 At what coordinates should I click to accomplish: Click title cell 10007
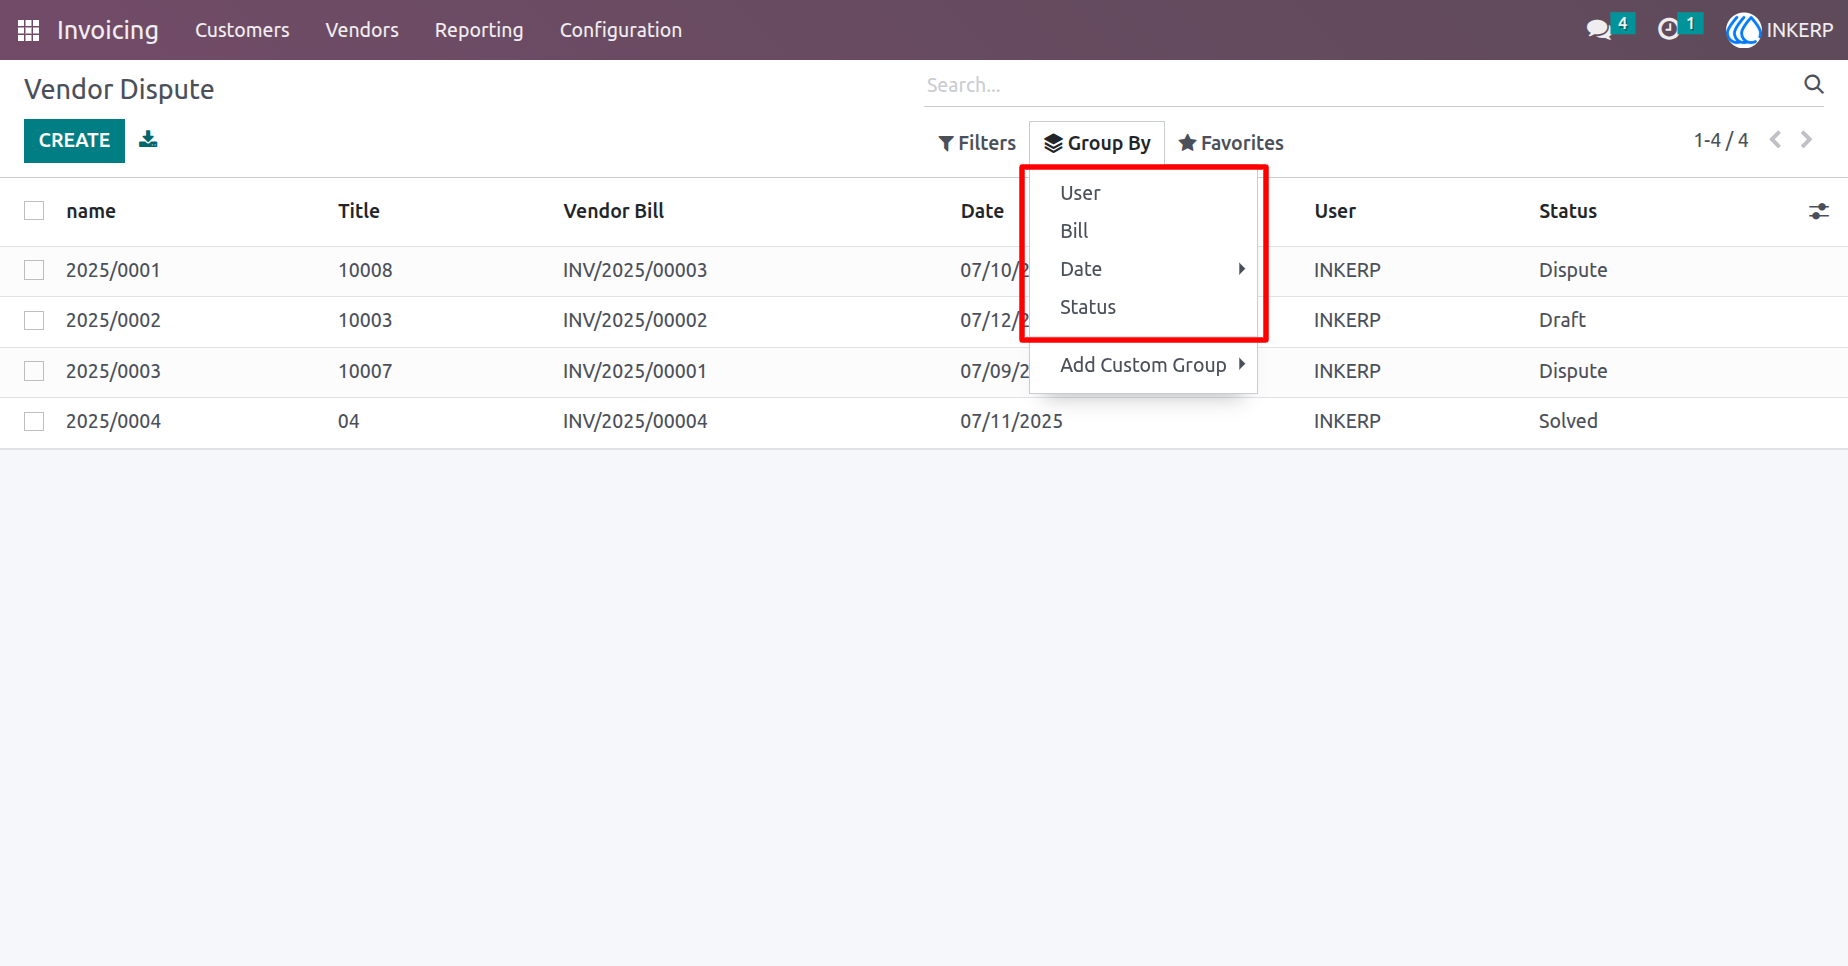click(365, 371)
